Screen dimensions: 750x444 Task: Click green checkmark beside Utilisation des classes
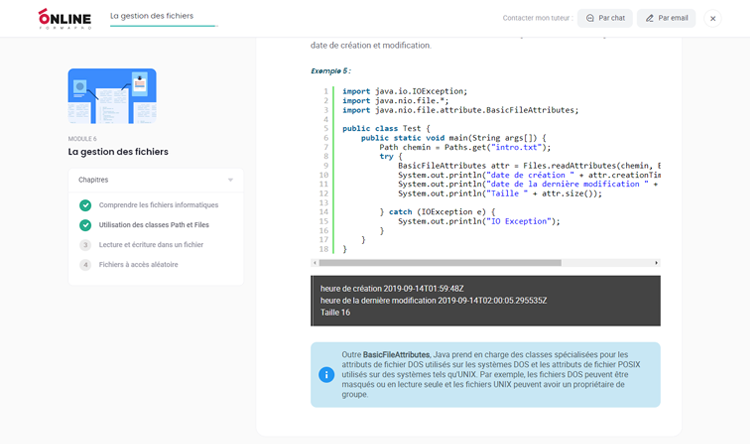pos(85,225)
